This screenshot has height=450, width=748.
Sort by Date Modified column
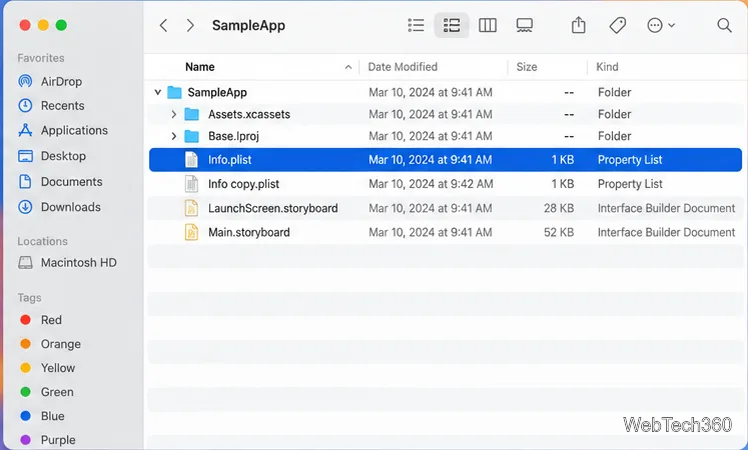click(403, 67)
